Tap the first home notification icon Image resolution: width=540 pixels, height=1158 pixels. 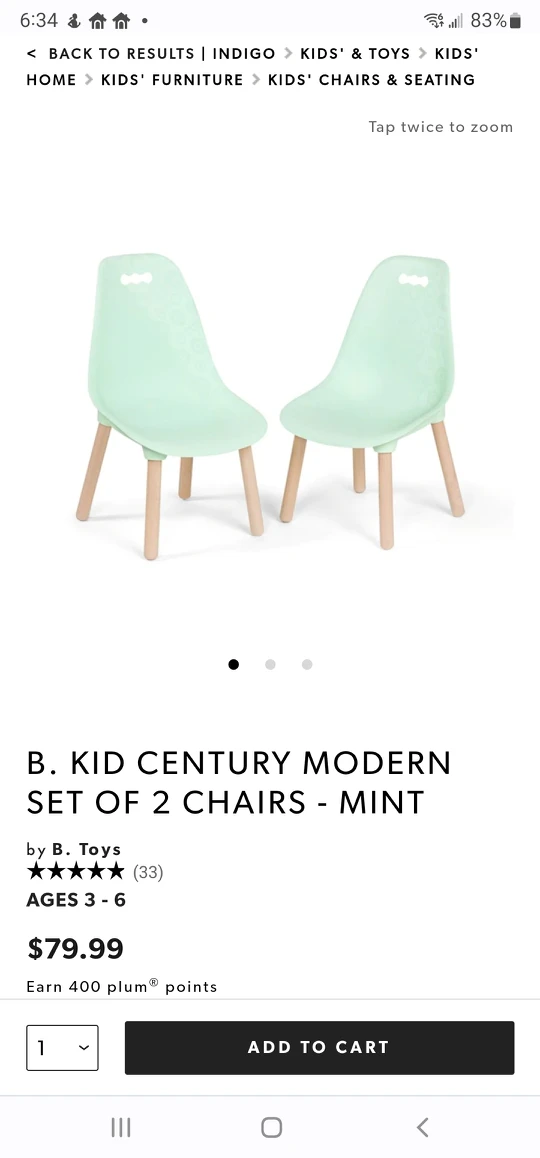pyautogui.click(x=98, y=21)
